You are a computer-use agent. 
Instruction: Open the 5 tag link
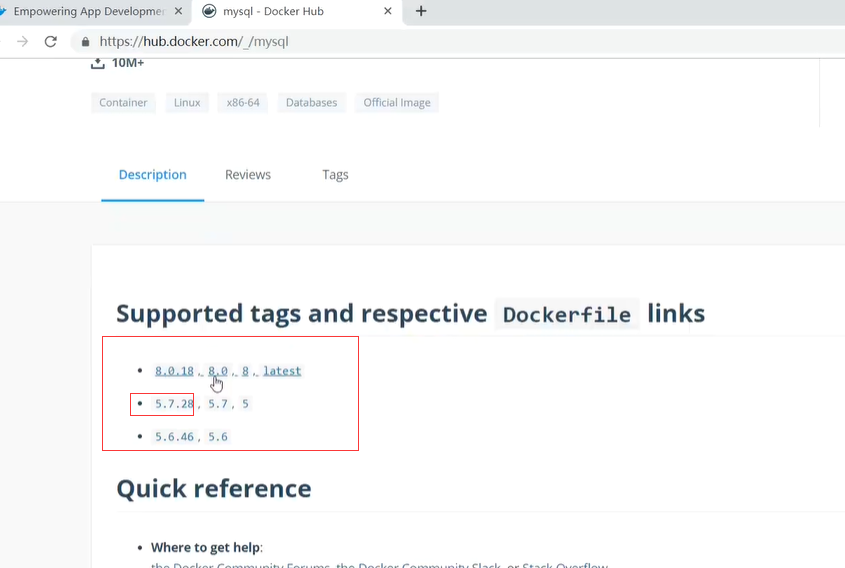click(245, 404)
